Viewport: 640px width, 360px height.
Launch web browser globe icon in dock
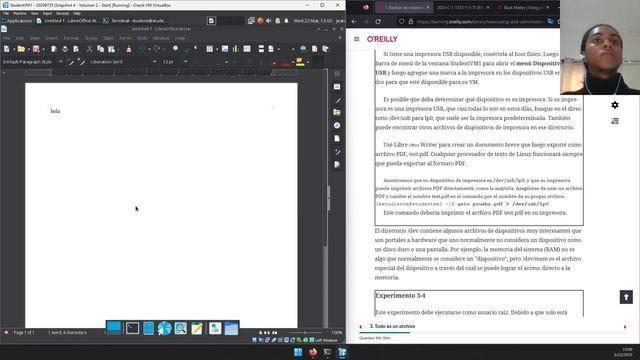click(x=164, y=328)
